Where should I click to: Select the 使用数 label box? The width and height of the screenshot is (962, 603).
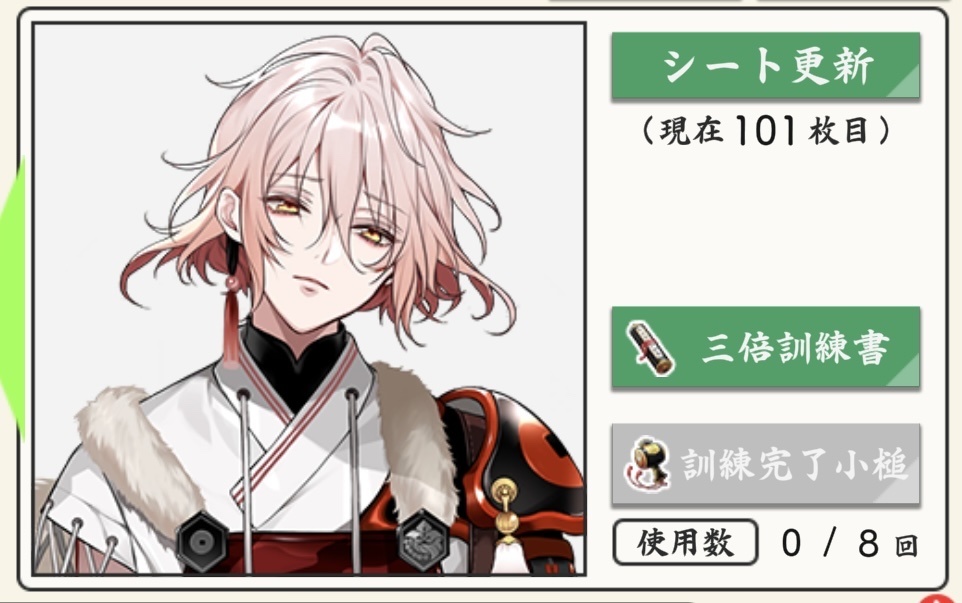coord(685,542)
